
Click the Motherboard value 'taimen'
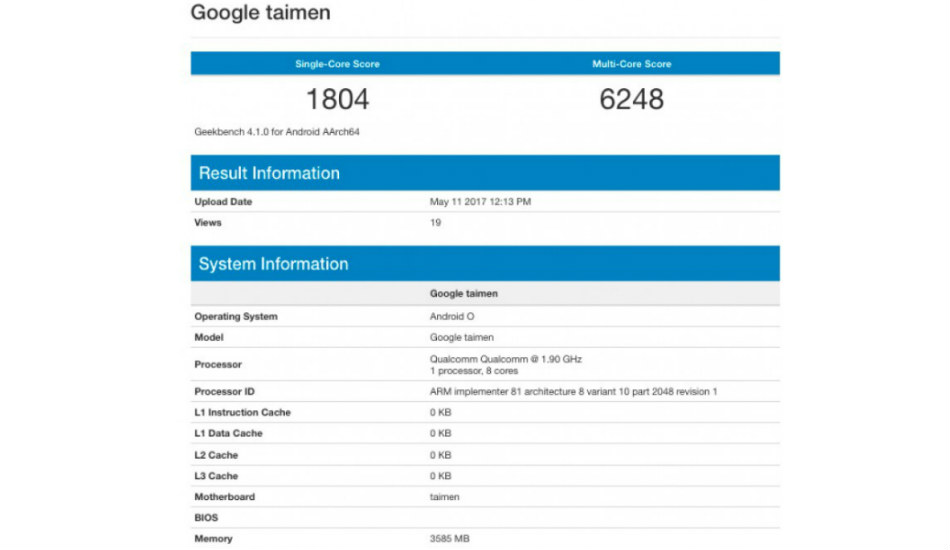coord(445,497)
